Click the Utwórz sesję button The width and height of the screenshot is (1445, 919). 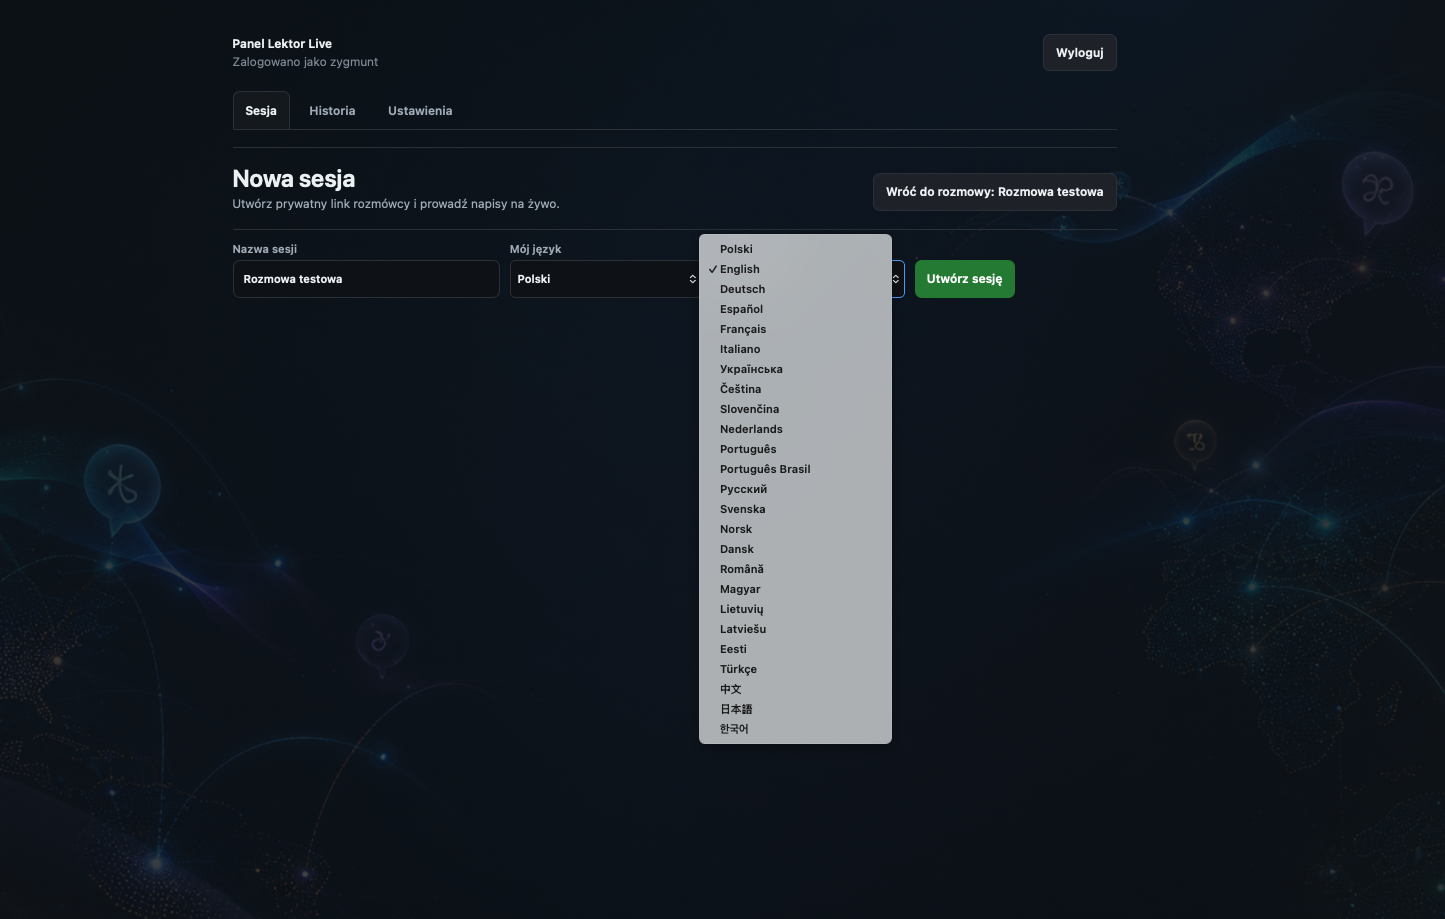coord(964,279)
